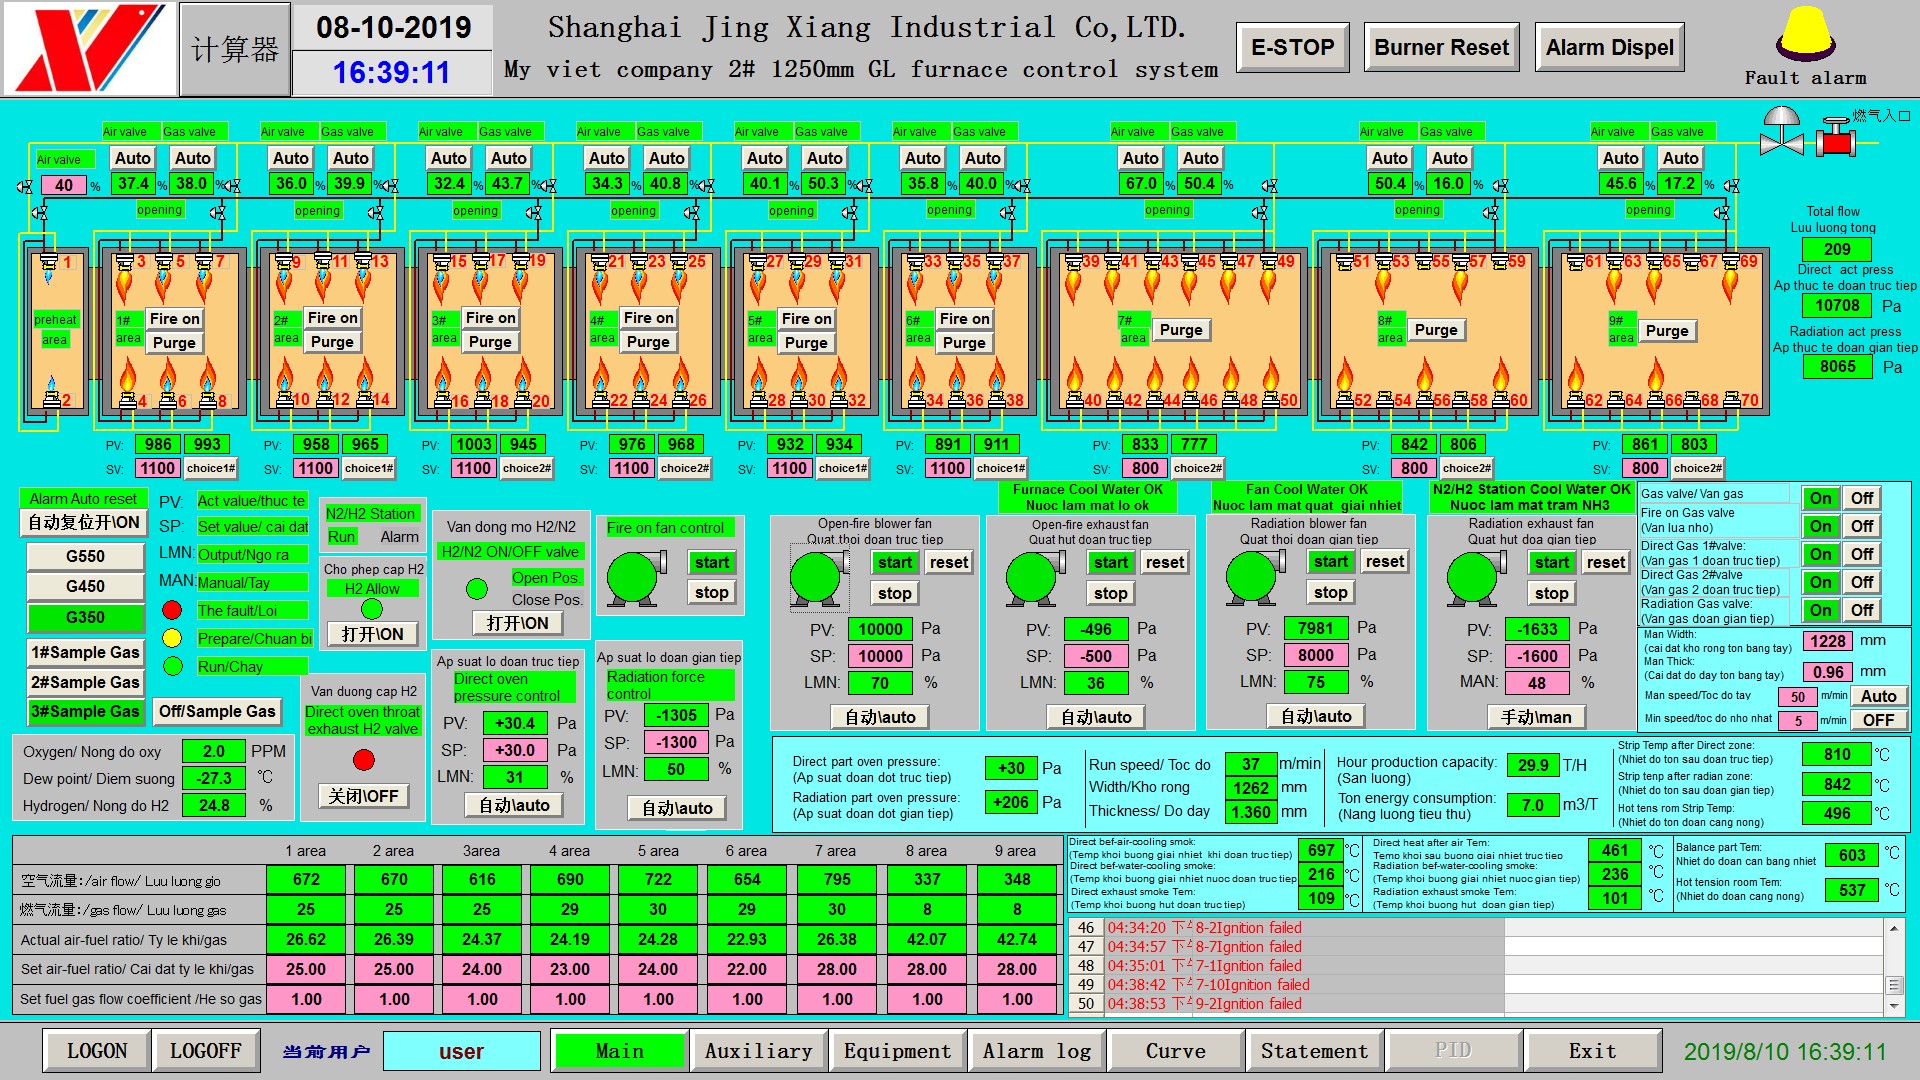Image resolution: width=1920 pixels, height=1080 pixels.
Task: Open the Statement tab
Action: [x=1314, y=1051]
